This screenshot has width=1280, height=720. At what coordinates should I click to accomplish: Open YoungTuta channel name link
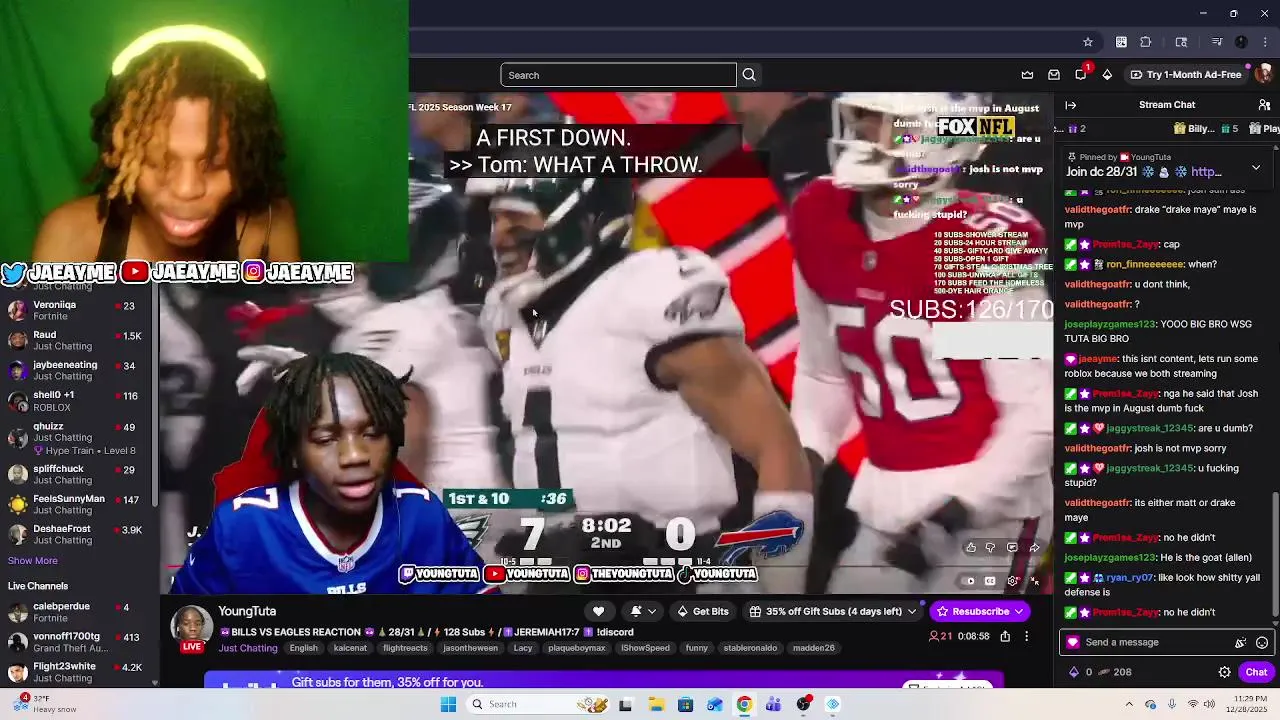247,611
